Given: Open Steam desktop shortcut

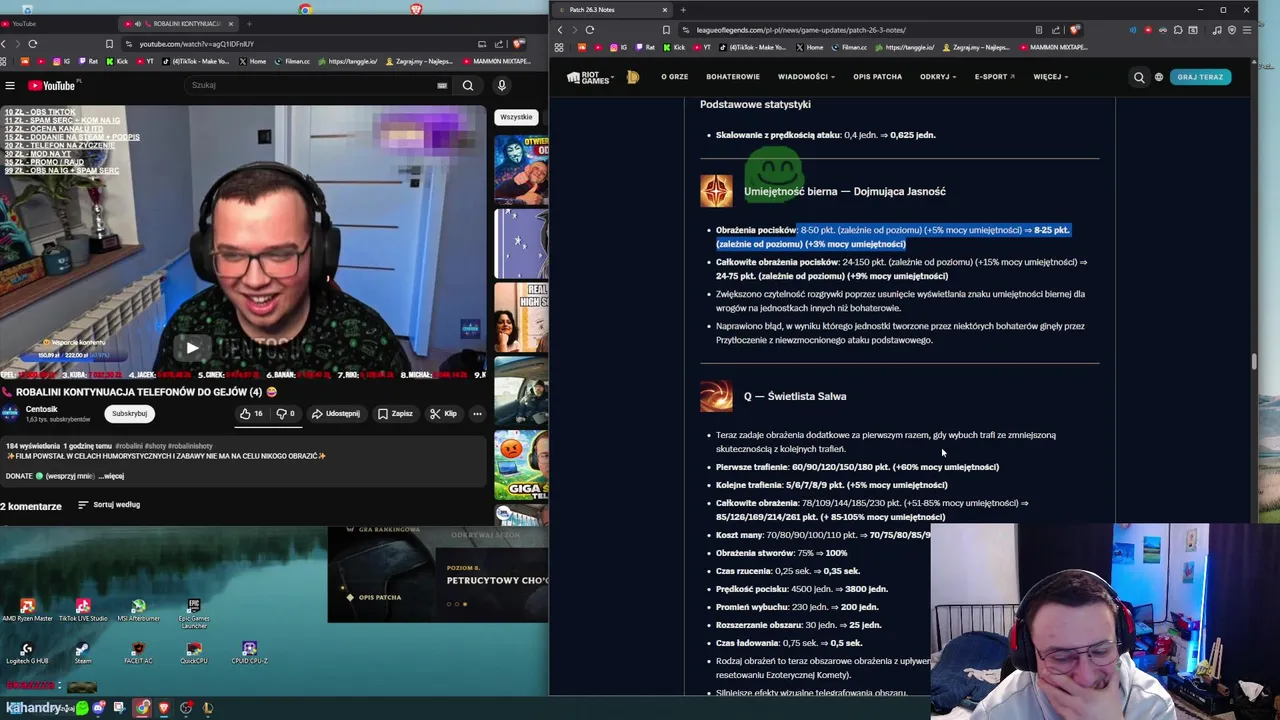Looking at the screenshot, I should click(83, 654).
